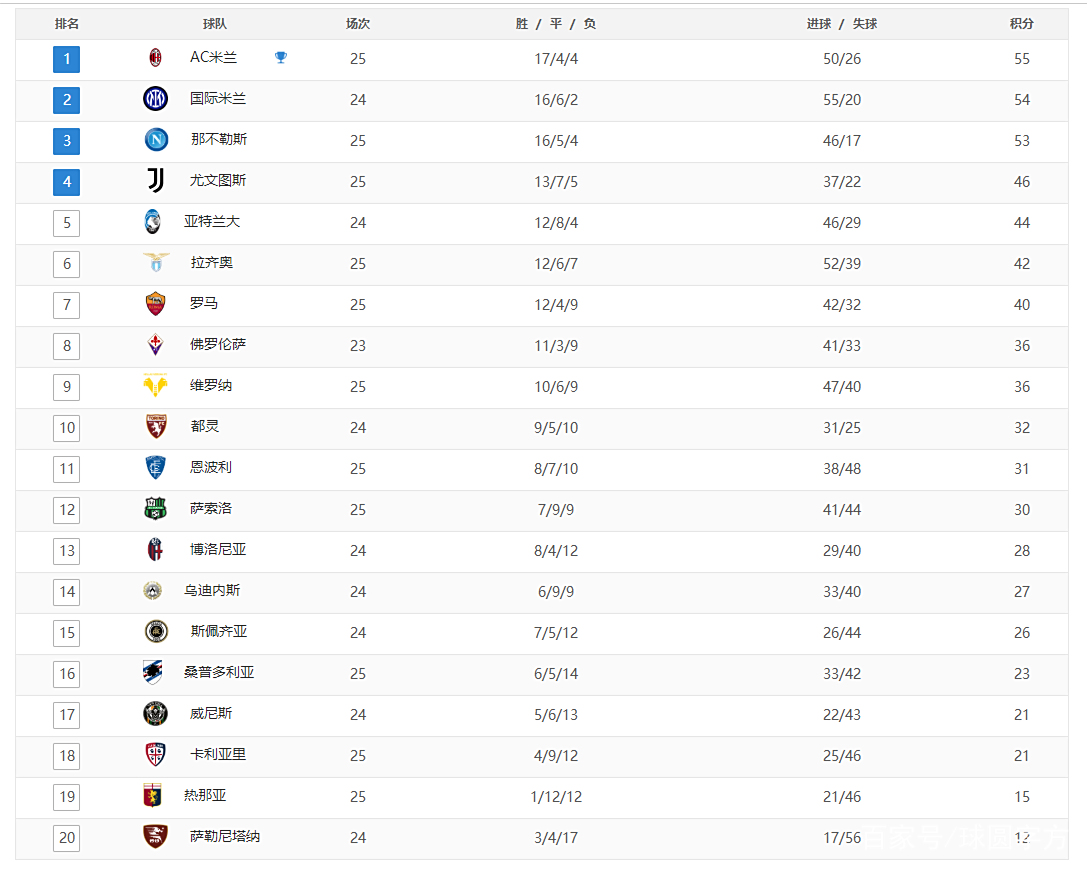The image size is (1087, 869).
Task: Click the Atalanta club crest
Action: (152, 222)
